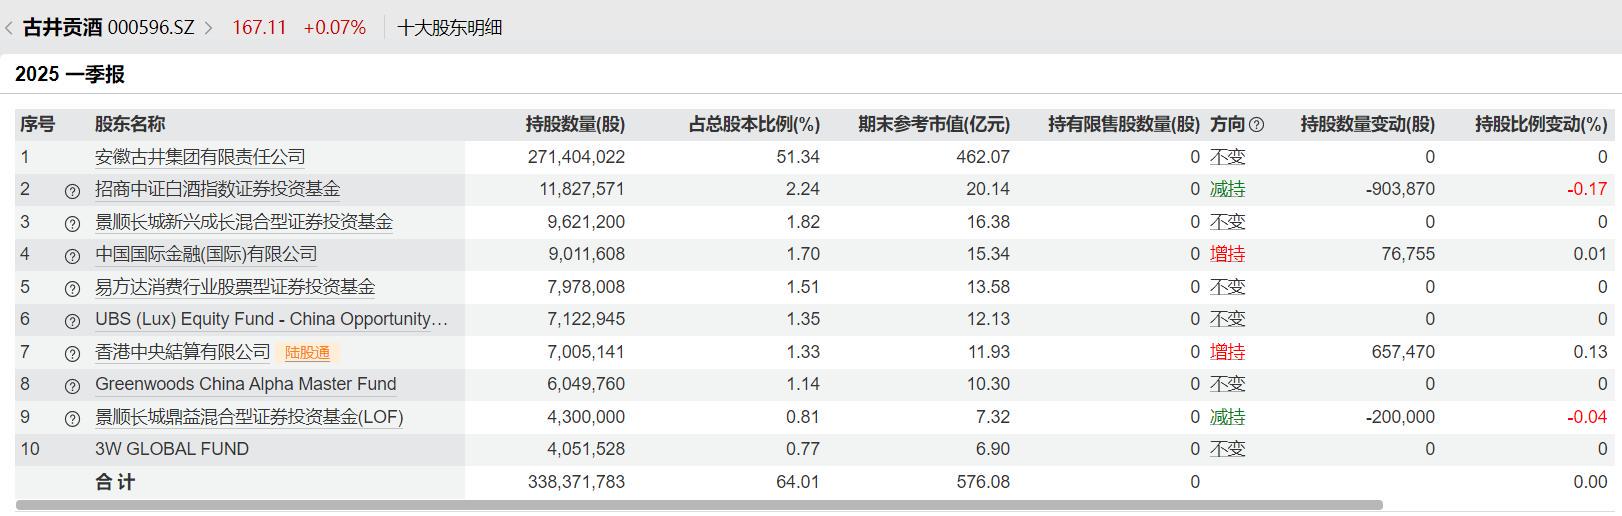The width and height of the screenshot is (1622, 516).
Task: Click info icon beside 香港中央結算有限公司
Action: (72, 353)
